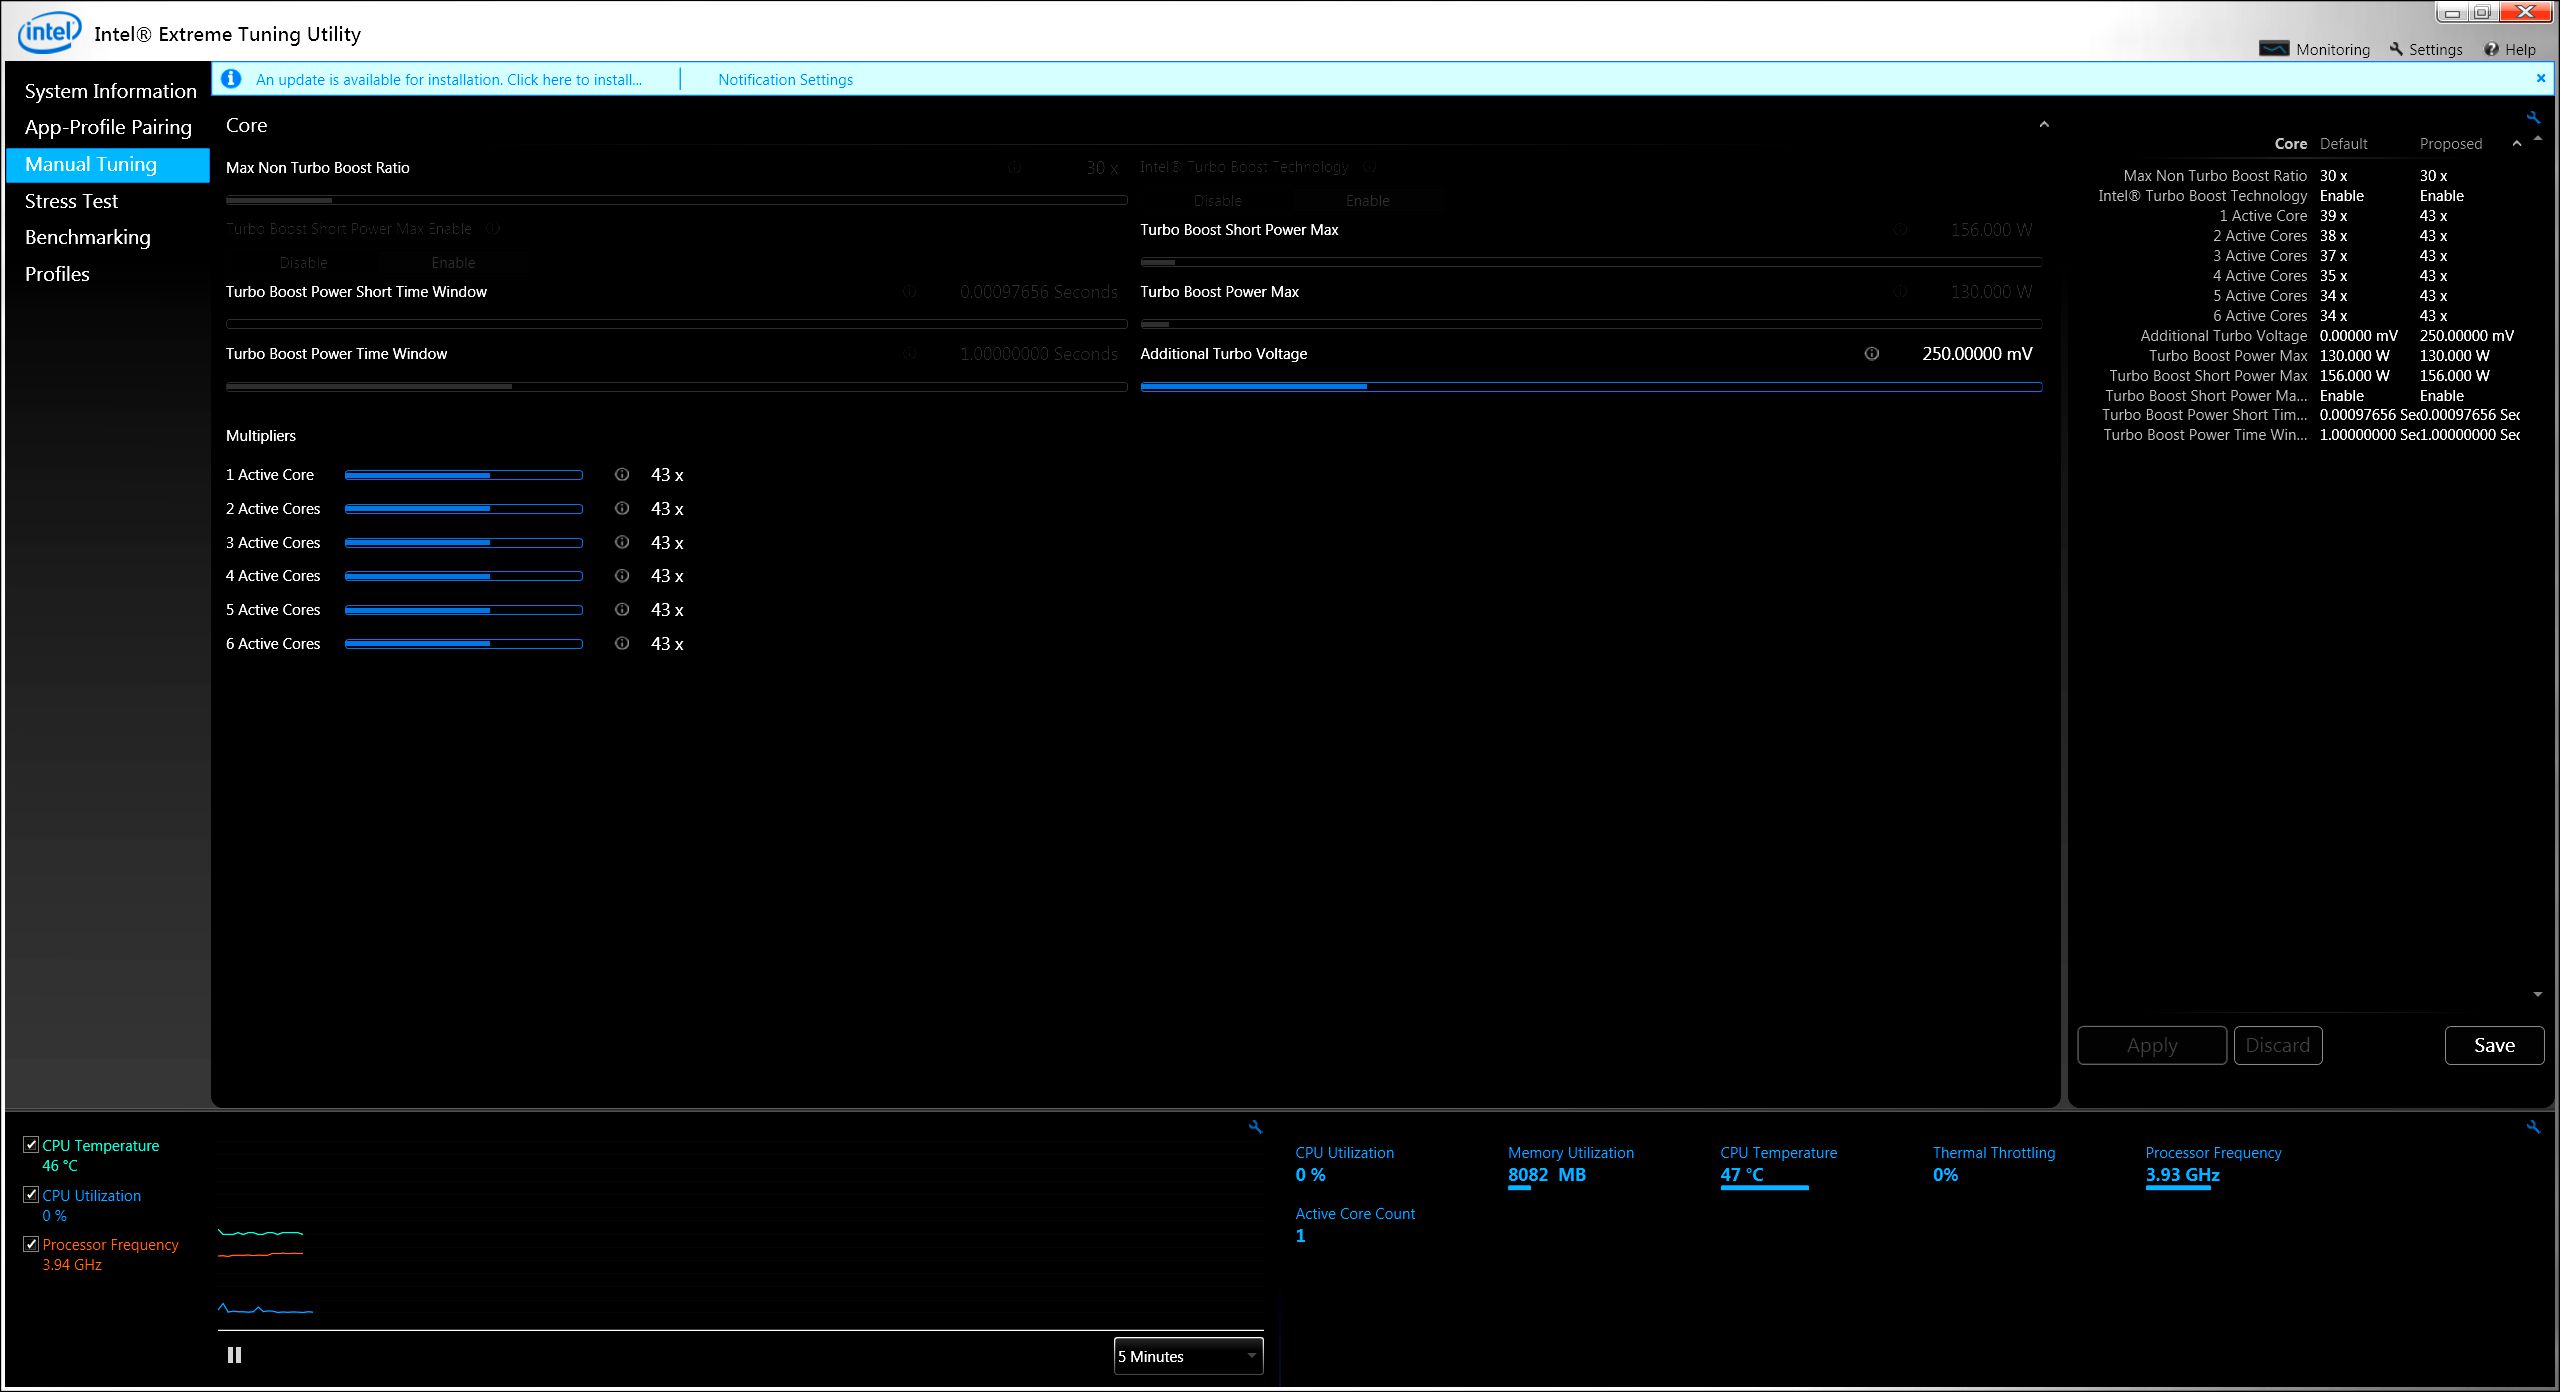Image resolution: width=2560 pixels, height=1392 pixels.
Task: Click wrench icon in monitoring stats panel
Action: pyautogui.click(x=2533, y=1127)
